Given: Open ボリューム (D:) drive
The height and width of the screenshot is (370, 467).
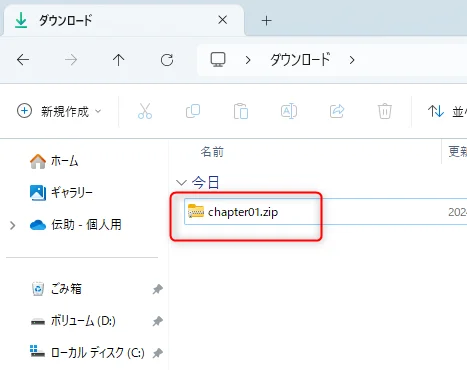Looking at the screenshot, I should pyautogui.click(x=73, y=321).
